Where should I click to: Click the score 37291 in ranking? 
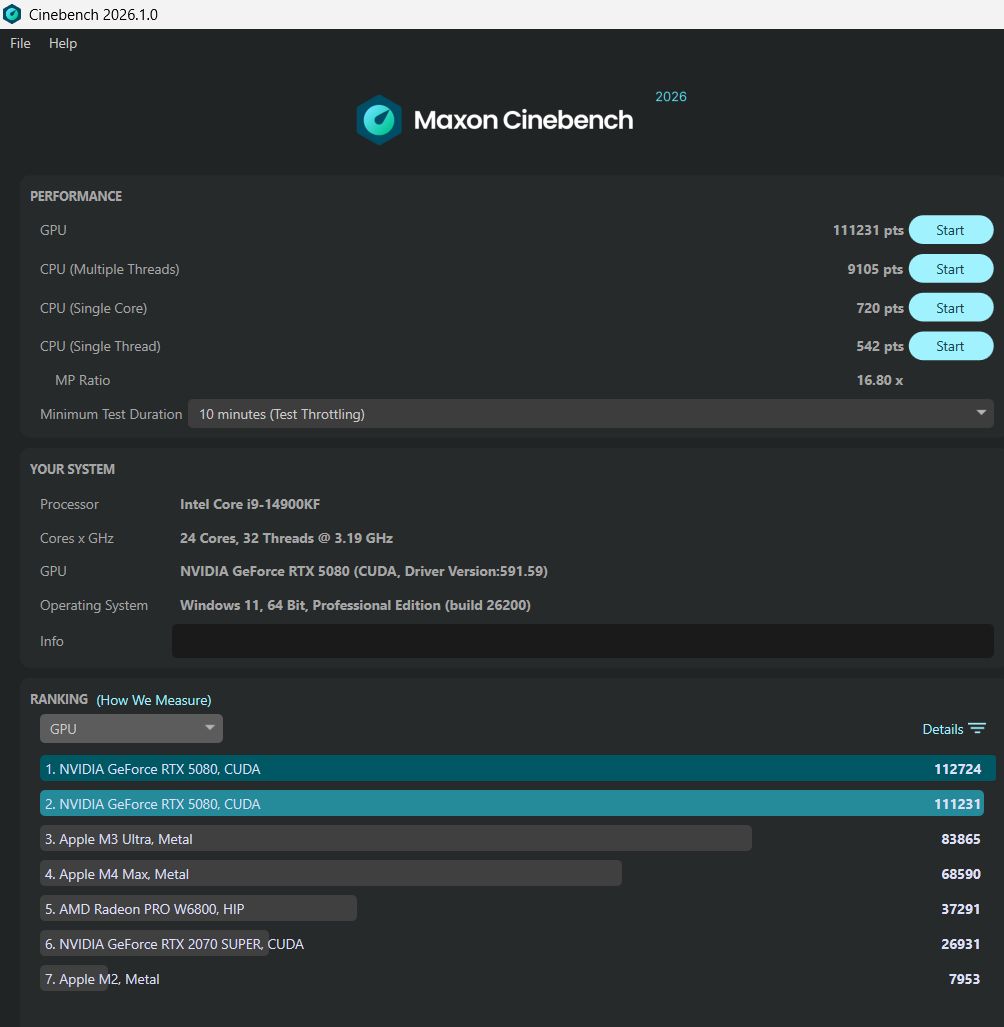click(x=960, y=908)
